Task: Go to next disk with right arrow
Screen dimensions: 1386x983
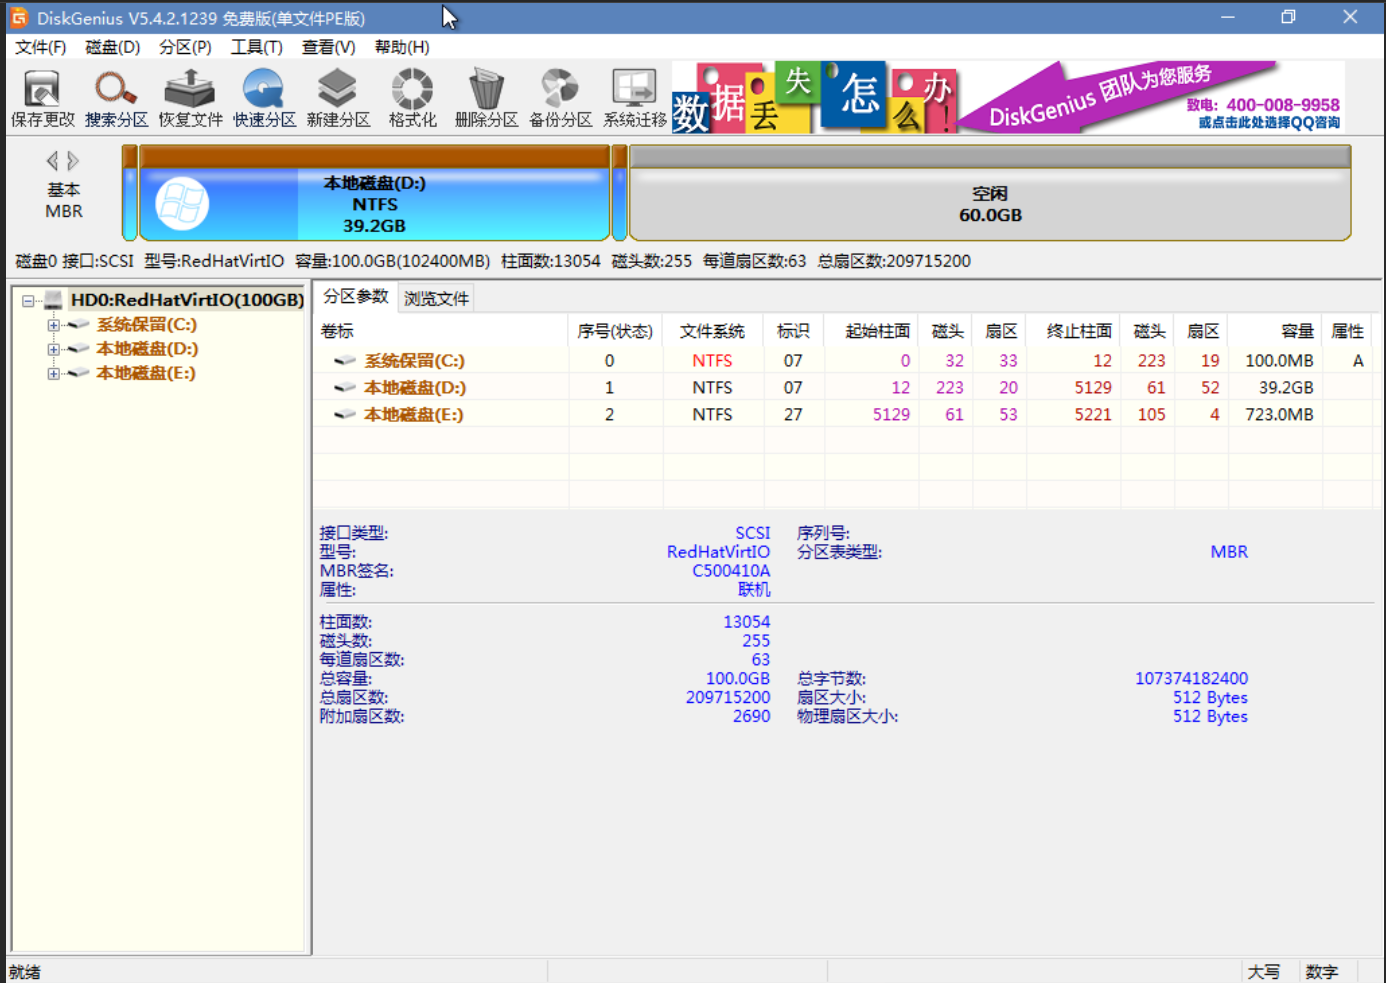Action: tap(73, 160)
